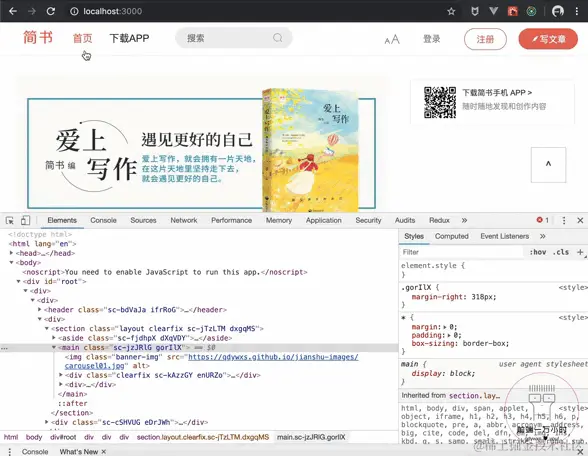Open the shield extension icon in the toolbar

click(x=475, y=11)
